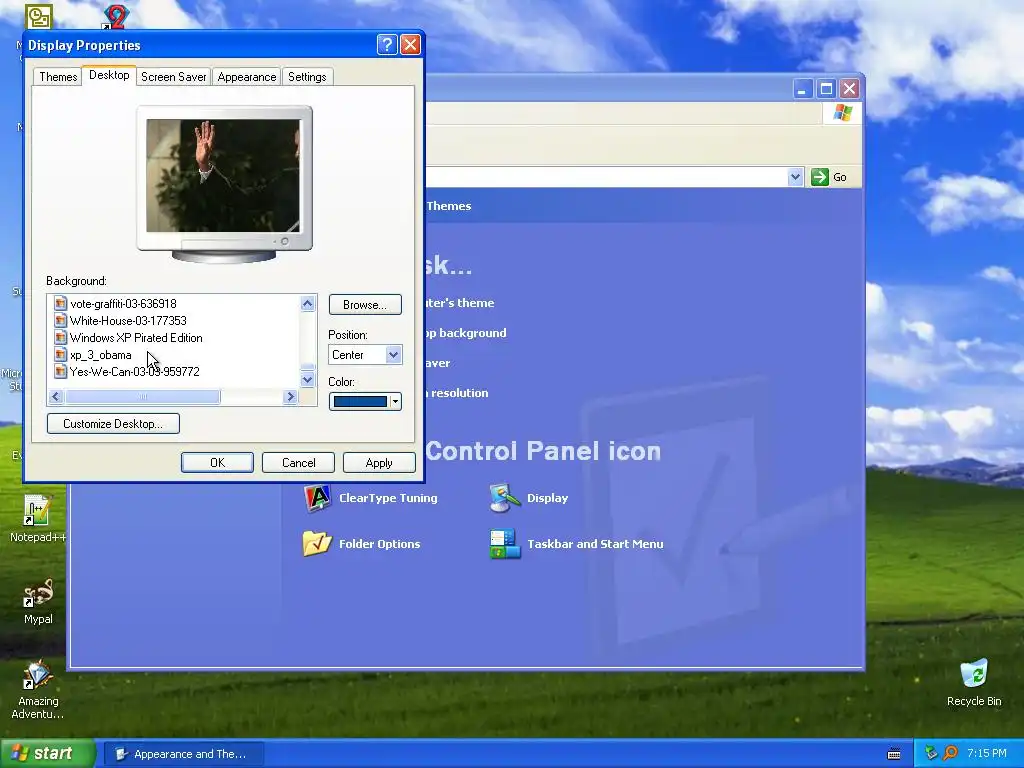Click the monitor wallpaper preview image
1024x768 pixels.
(x=223, y=176)
